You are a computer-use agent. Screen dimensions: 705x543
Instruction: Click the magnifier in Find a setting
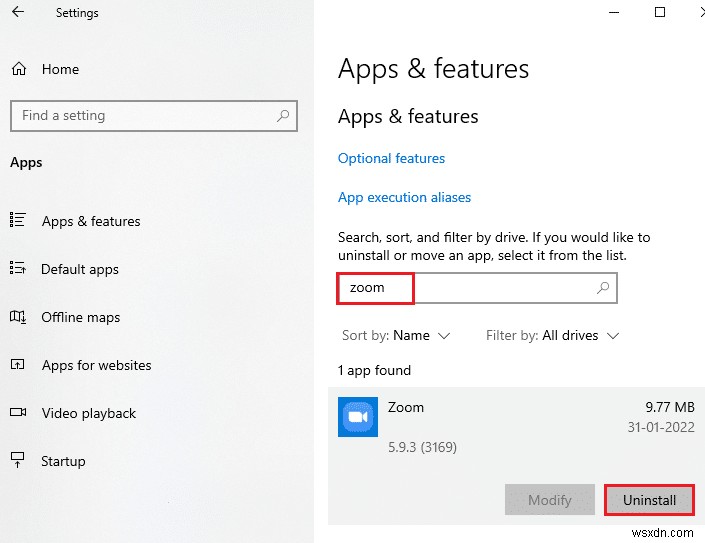pyautogui.click(x=283, y=116)
